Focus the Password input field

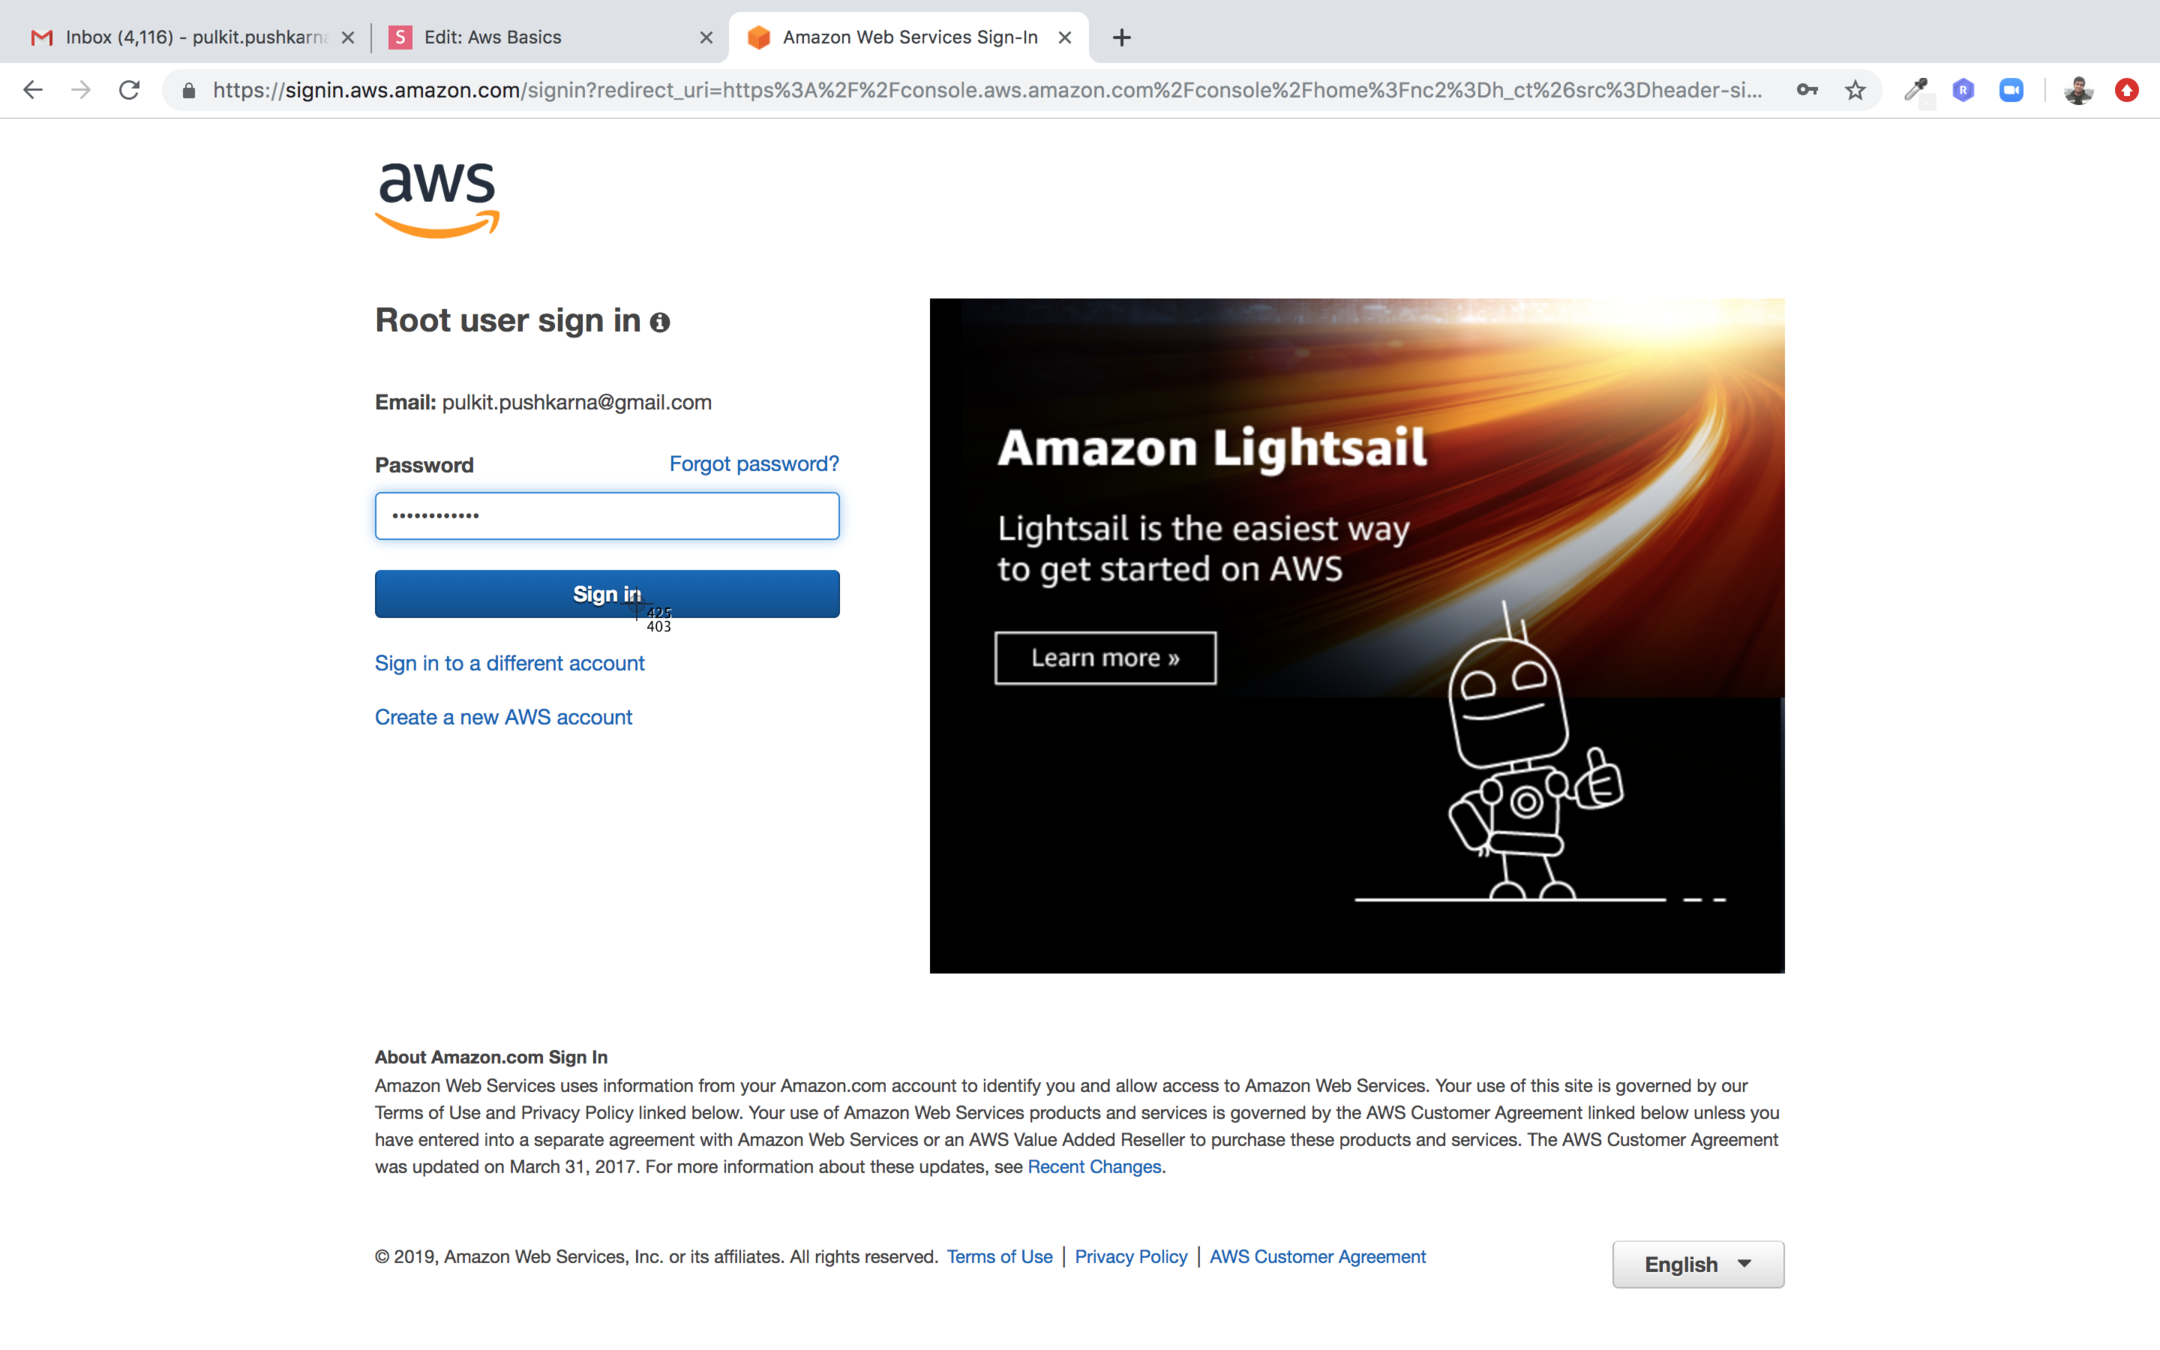[607, 516]
